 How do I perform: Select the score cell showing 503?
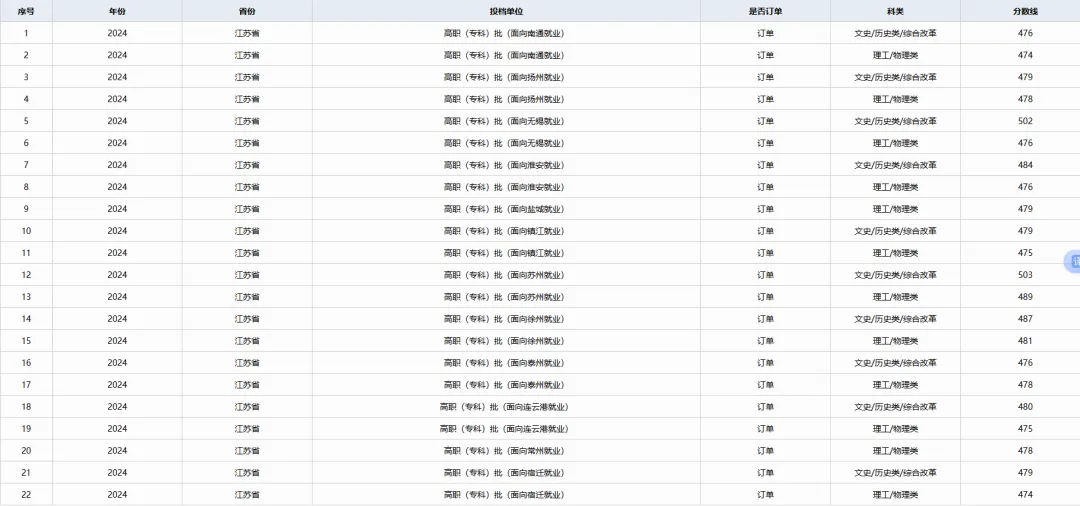(1025, 275)
